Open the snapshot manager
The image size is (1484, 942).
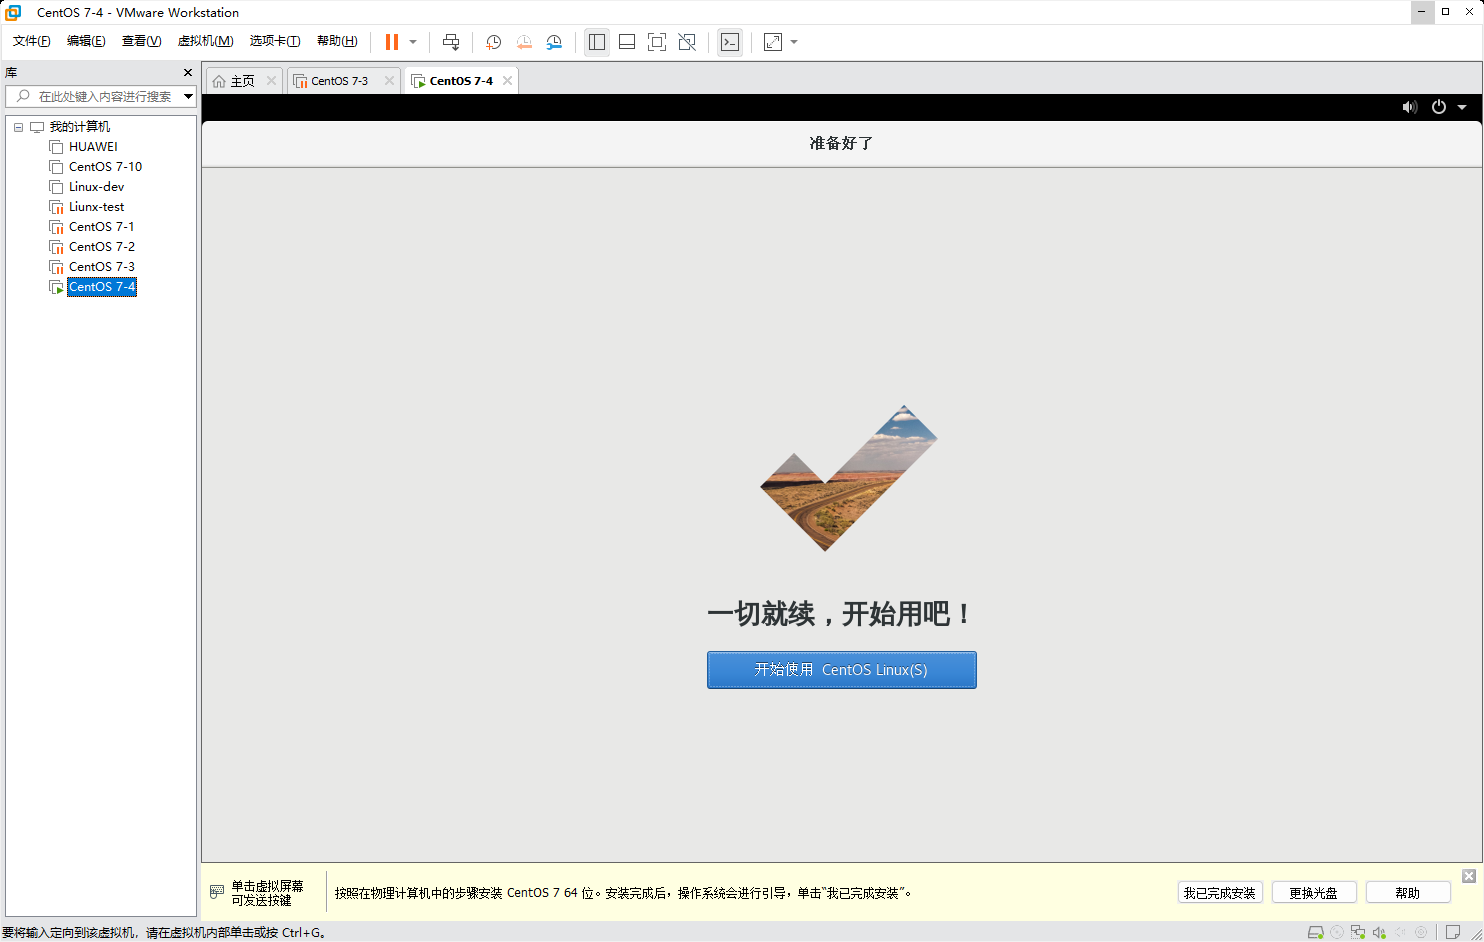[x=554, y=42]
